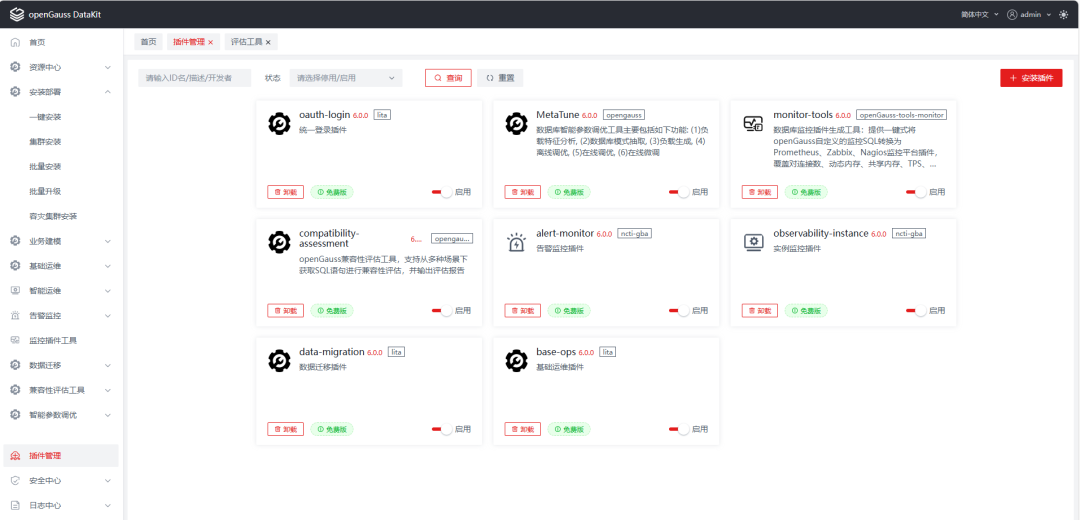Toggle the oauth-login 启用 switch
The height and width of the screenshot is (520, 1080).
pos(442,192)
